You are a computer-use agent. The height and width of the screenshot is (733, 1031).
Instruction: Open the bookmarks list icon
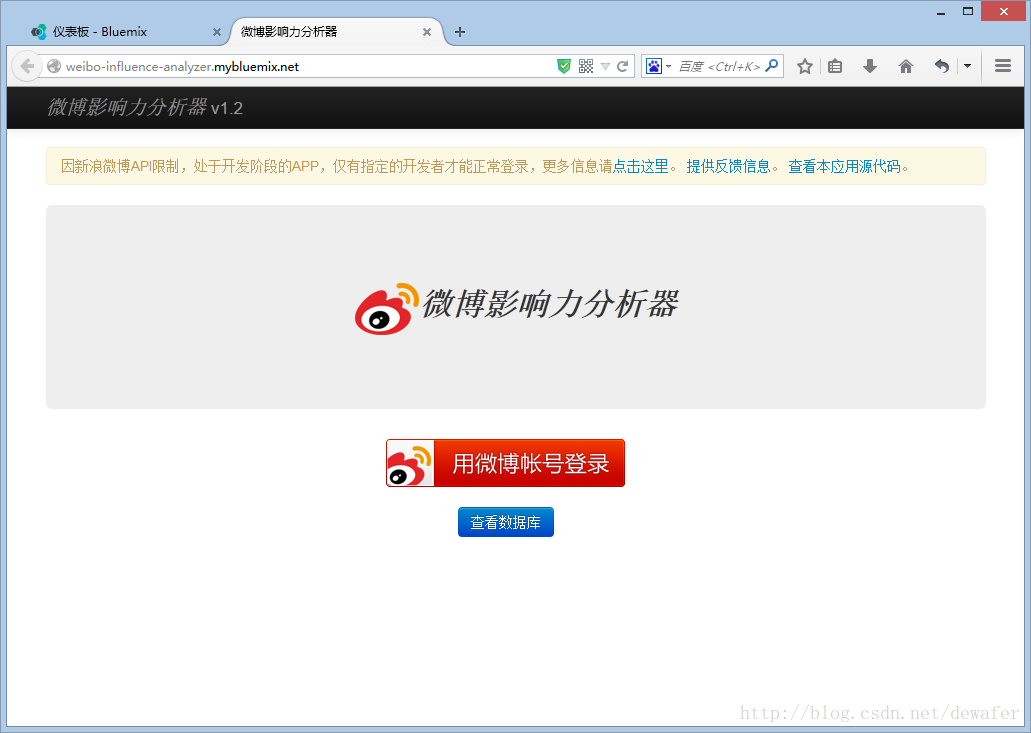(835, 66)
